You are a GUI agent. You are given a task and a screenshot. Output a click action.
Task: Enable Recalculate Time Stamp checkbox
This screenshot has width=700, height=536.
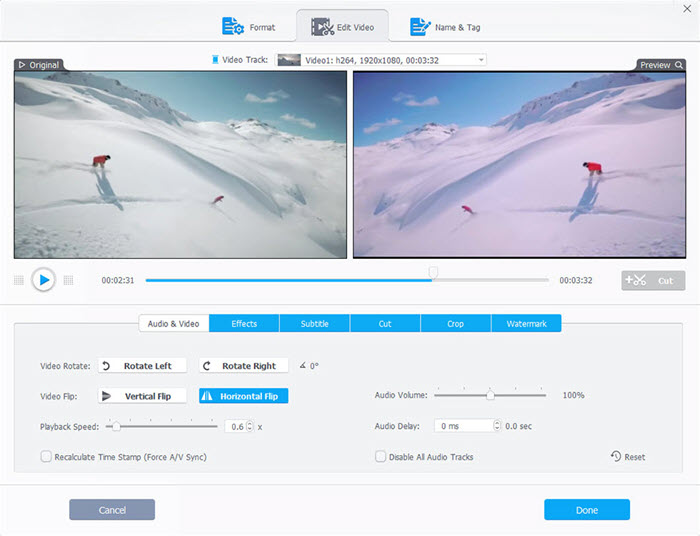[x=46, y=457]
